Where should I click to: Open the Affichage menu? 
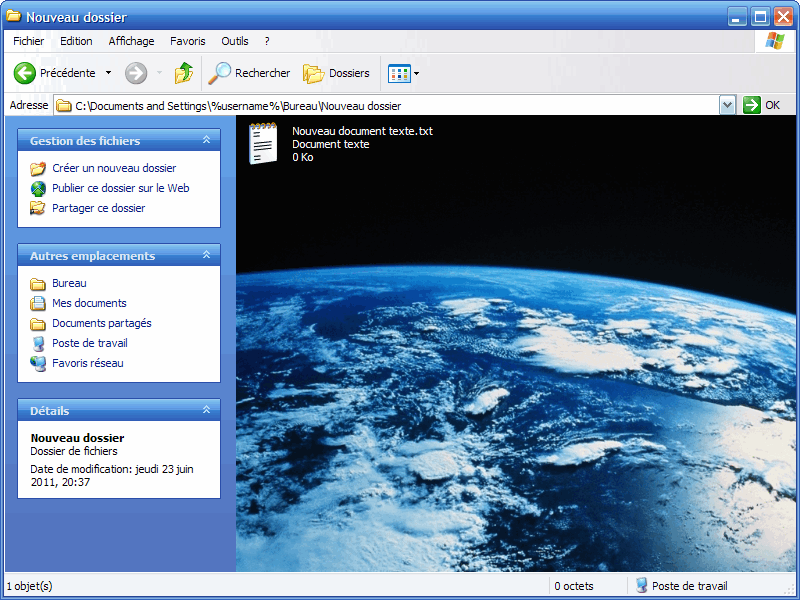click(131, 41)
